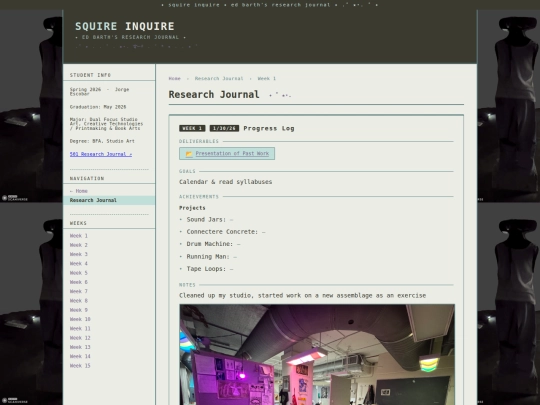This screenshot has width=540, height=405.
Task: Click the Major: Dual Focus Studio Art text
Action: pos(106,124)
